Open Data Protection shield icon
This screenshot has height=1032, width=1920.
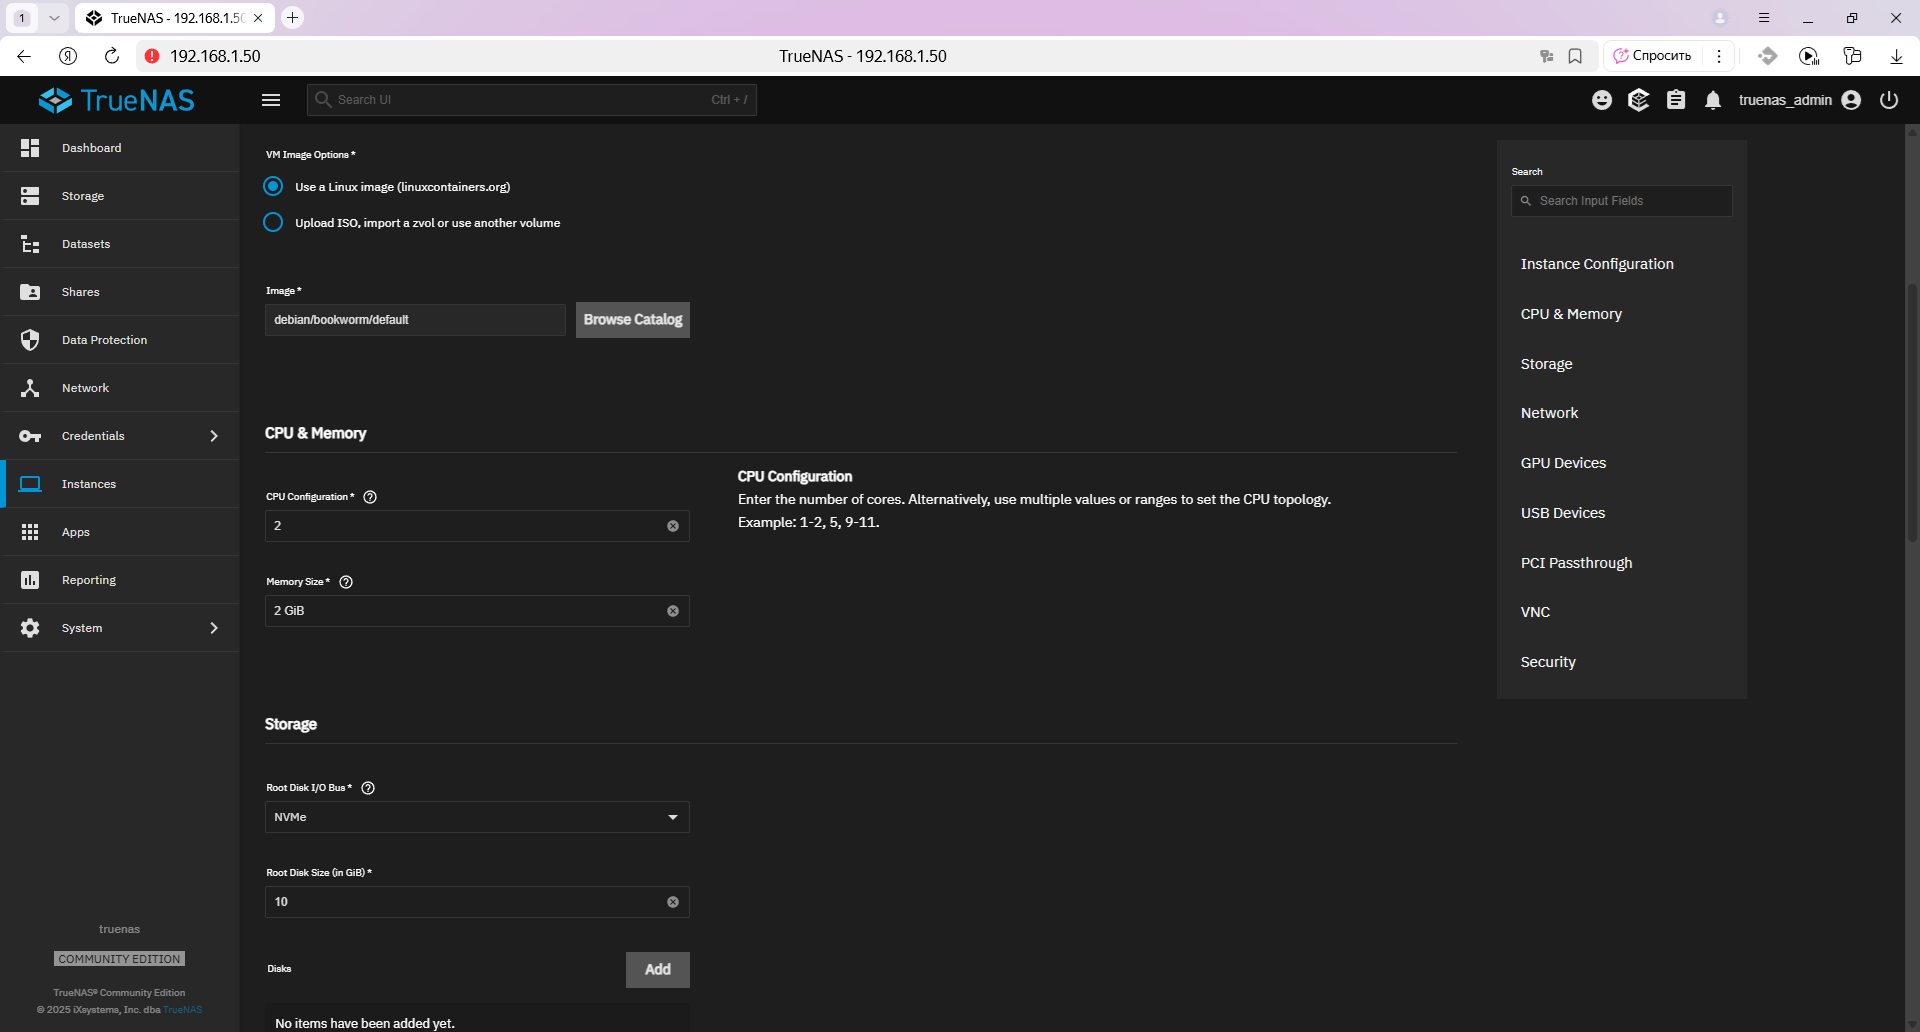tap(30, 340)
